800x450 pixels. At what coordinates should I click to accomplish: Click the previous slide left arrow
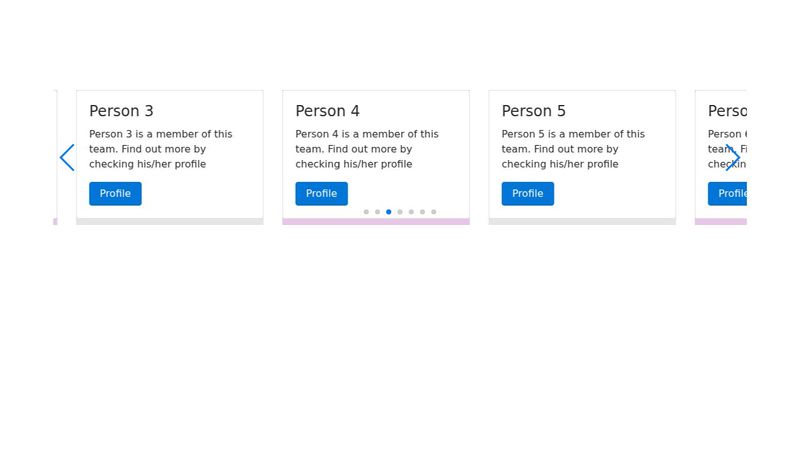pyautogui.click(x=67, y=158)
